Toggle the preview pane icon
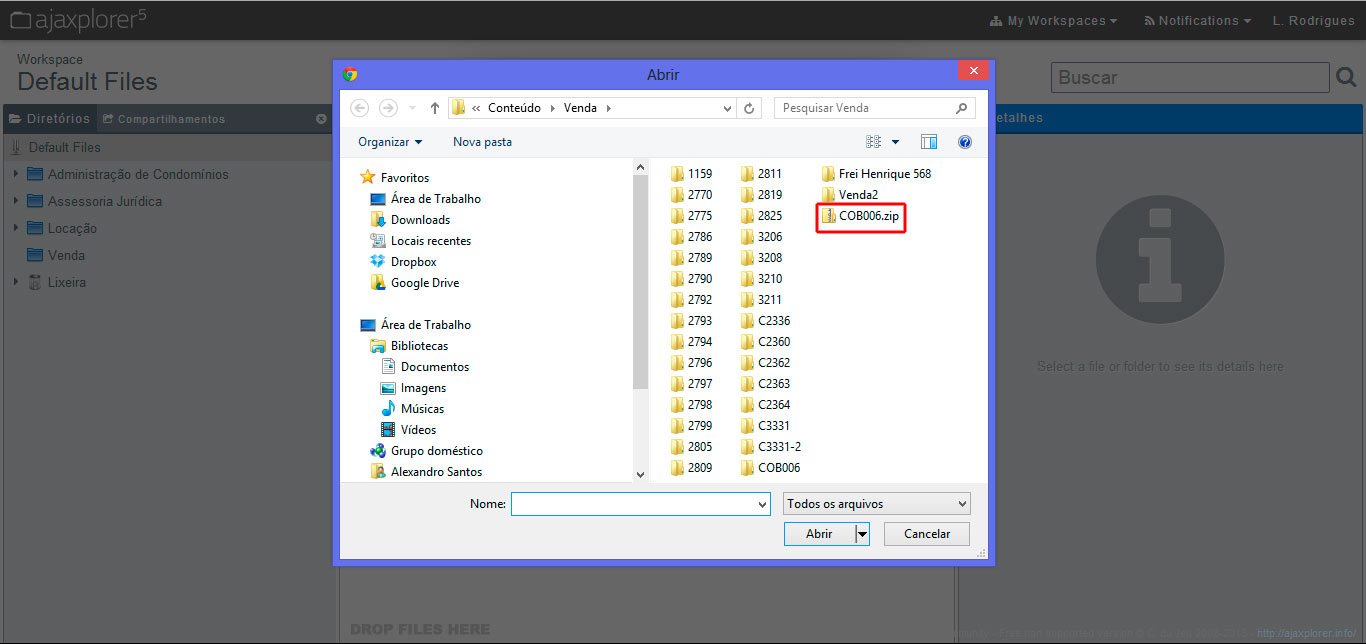The height and width of the screenshot is (644, 1366). click(x=929, y=142)
